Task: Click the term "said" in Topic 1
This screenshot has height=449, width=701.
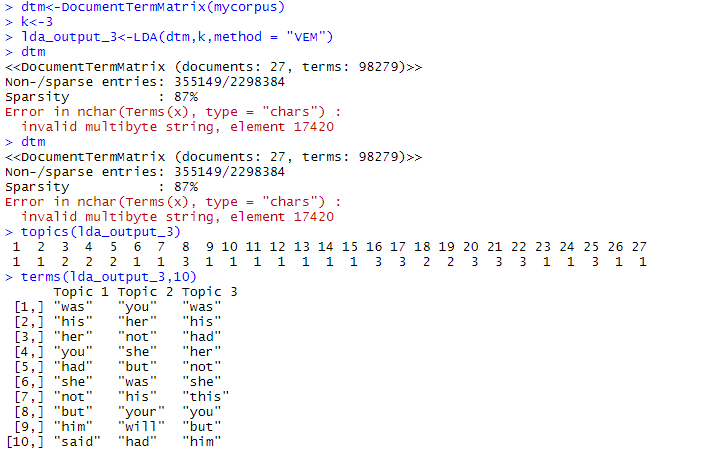Action: (77, 442)
